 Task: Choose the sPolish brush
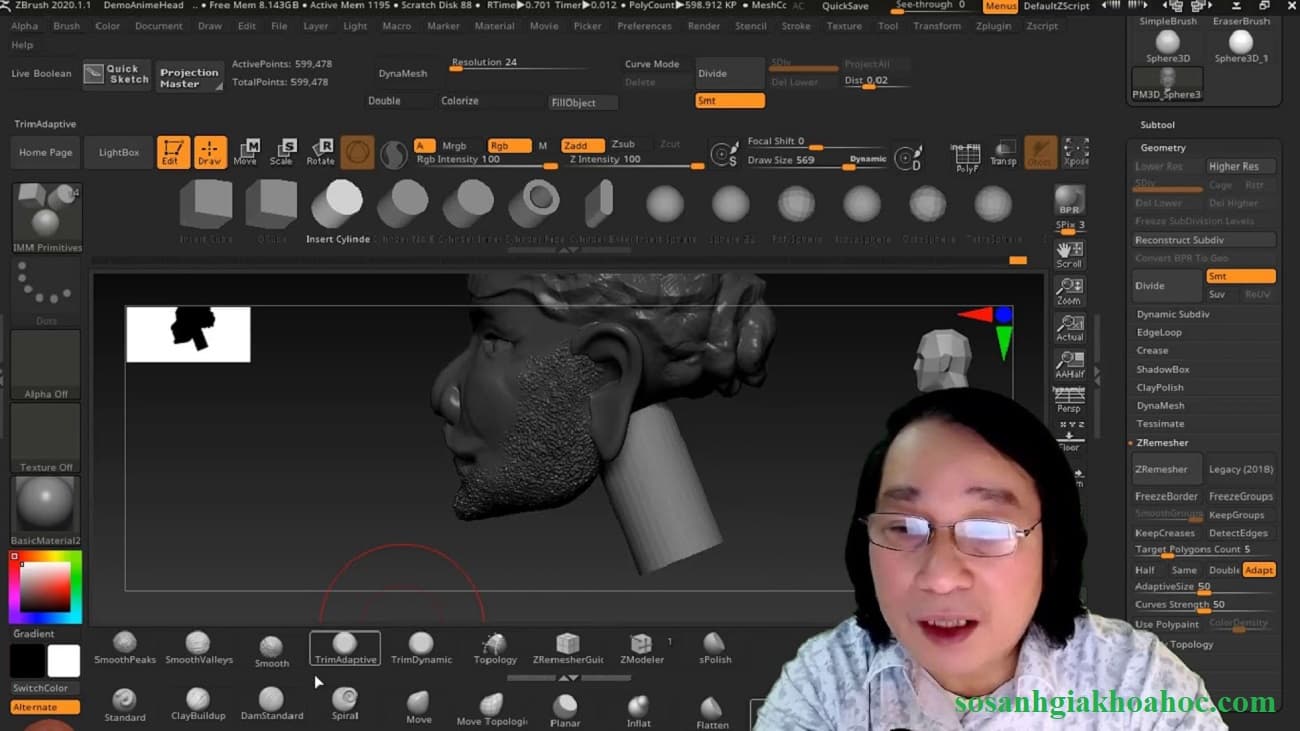[715, 648]
